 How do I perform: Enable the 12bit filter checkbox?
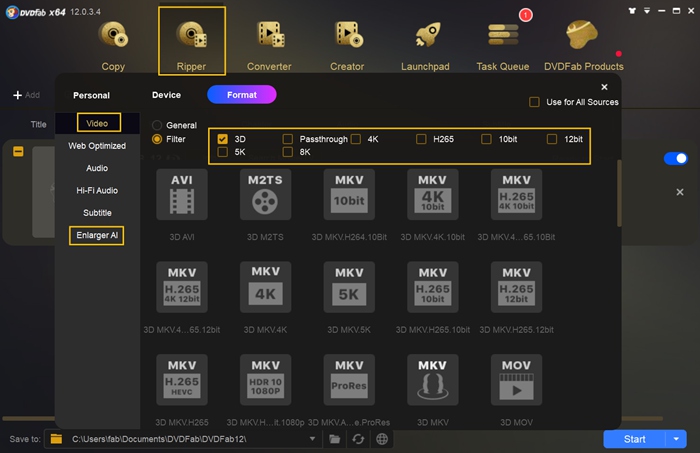(x=552, y=139)
